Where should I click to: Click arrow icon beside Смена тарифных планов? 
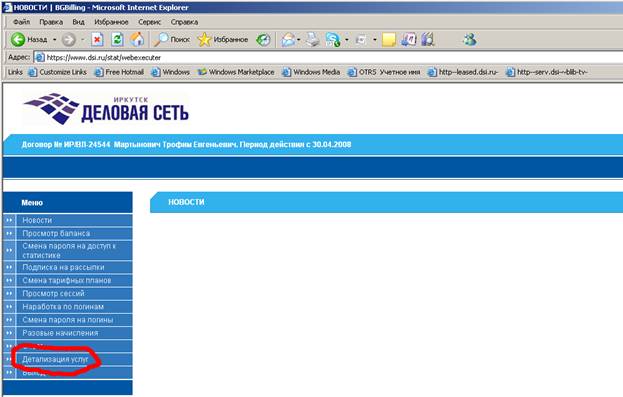click(9, 280)
